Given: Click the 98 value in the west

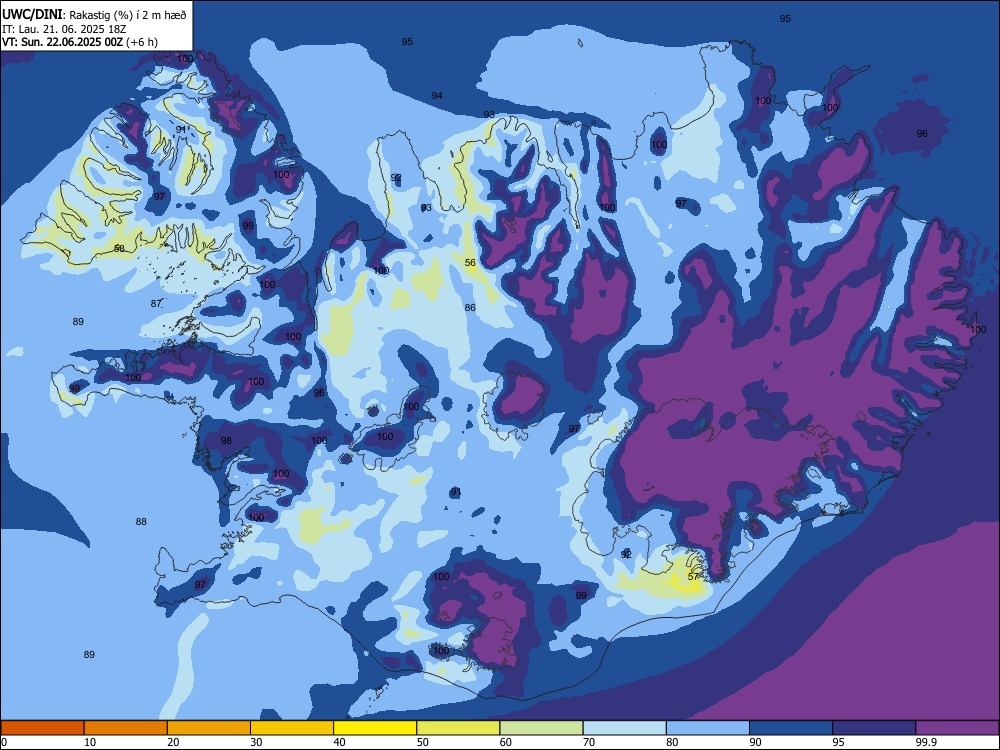Looking at the screenshot, I should coord(226,441).
